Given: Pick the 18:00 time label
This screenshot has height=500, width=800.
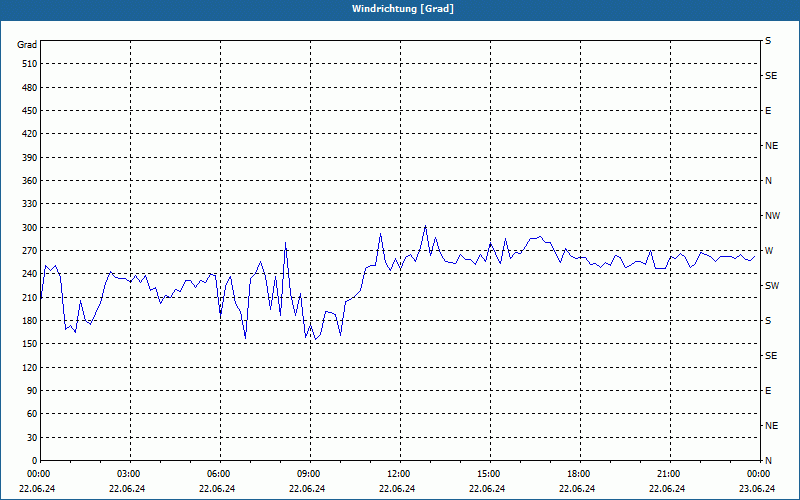Looking at the screenshot, I should click(x=580, y=473).
